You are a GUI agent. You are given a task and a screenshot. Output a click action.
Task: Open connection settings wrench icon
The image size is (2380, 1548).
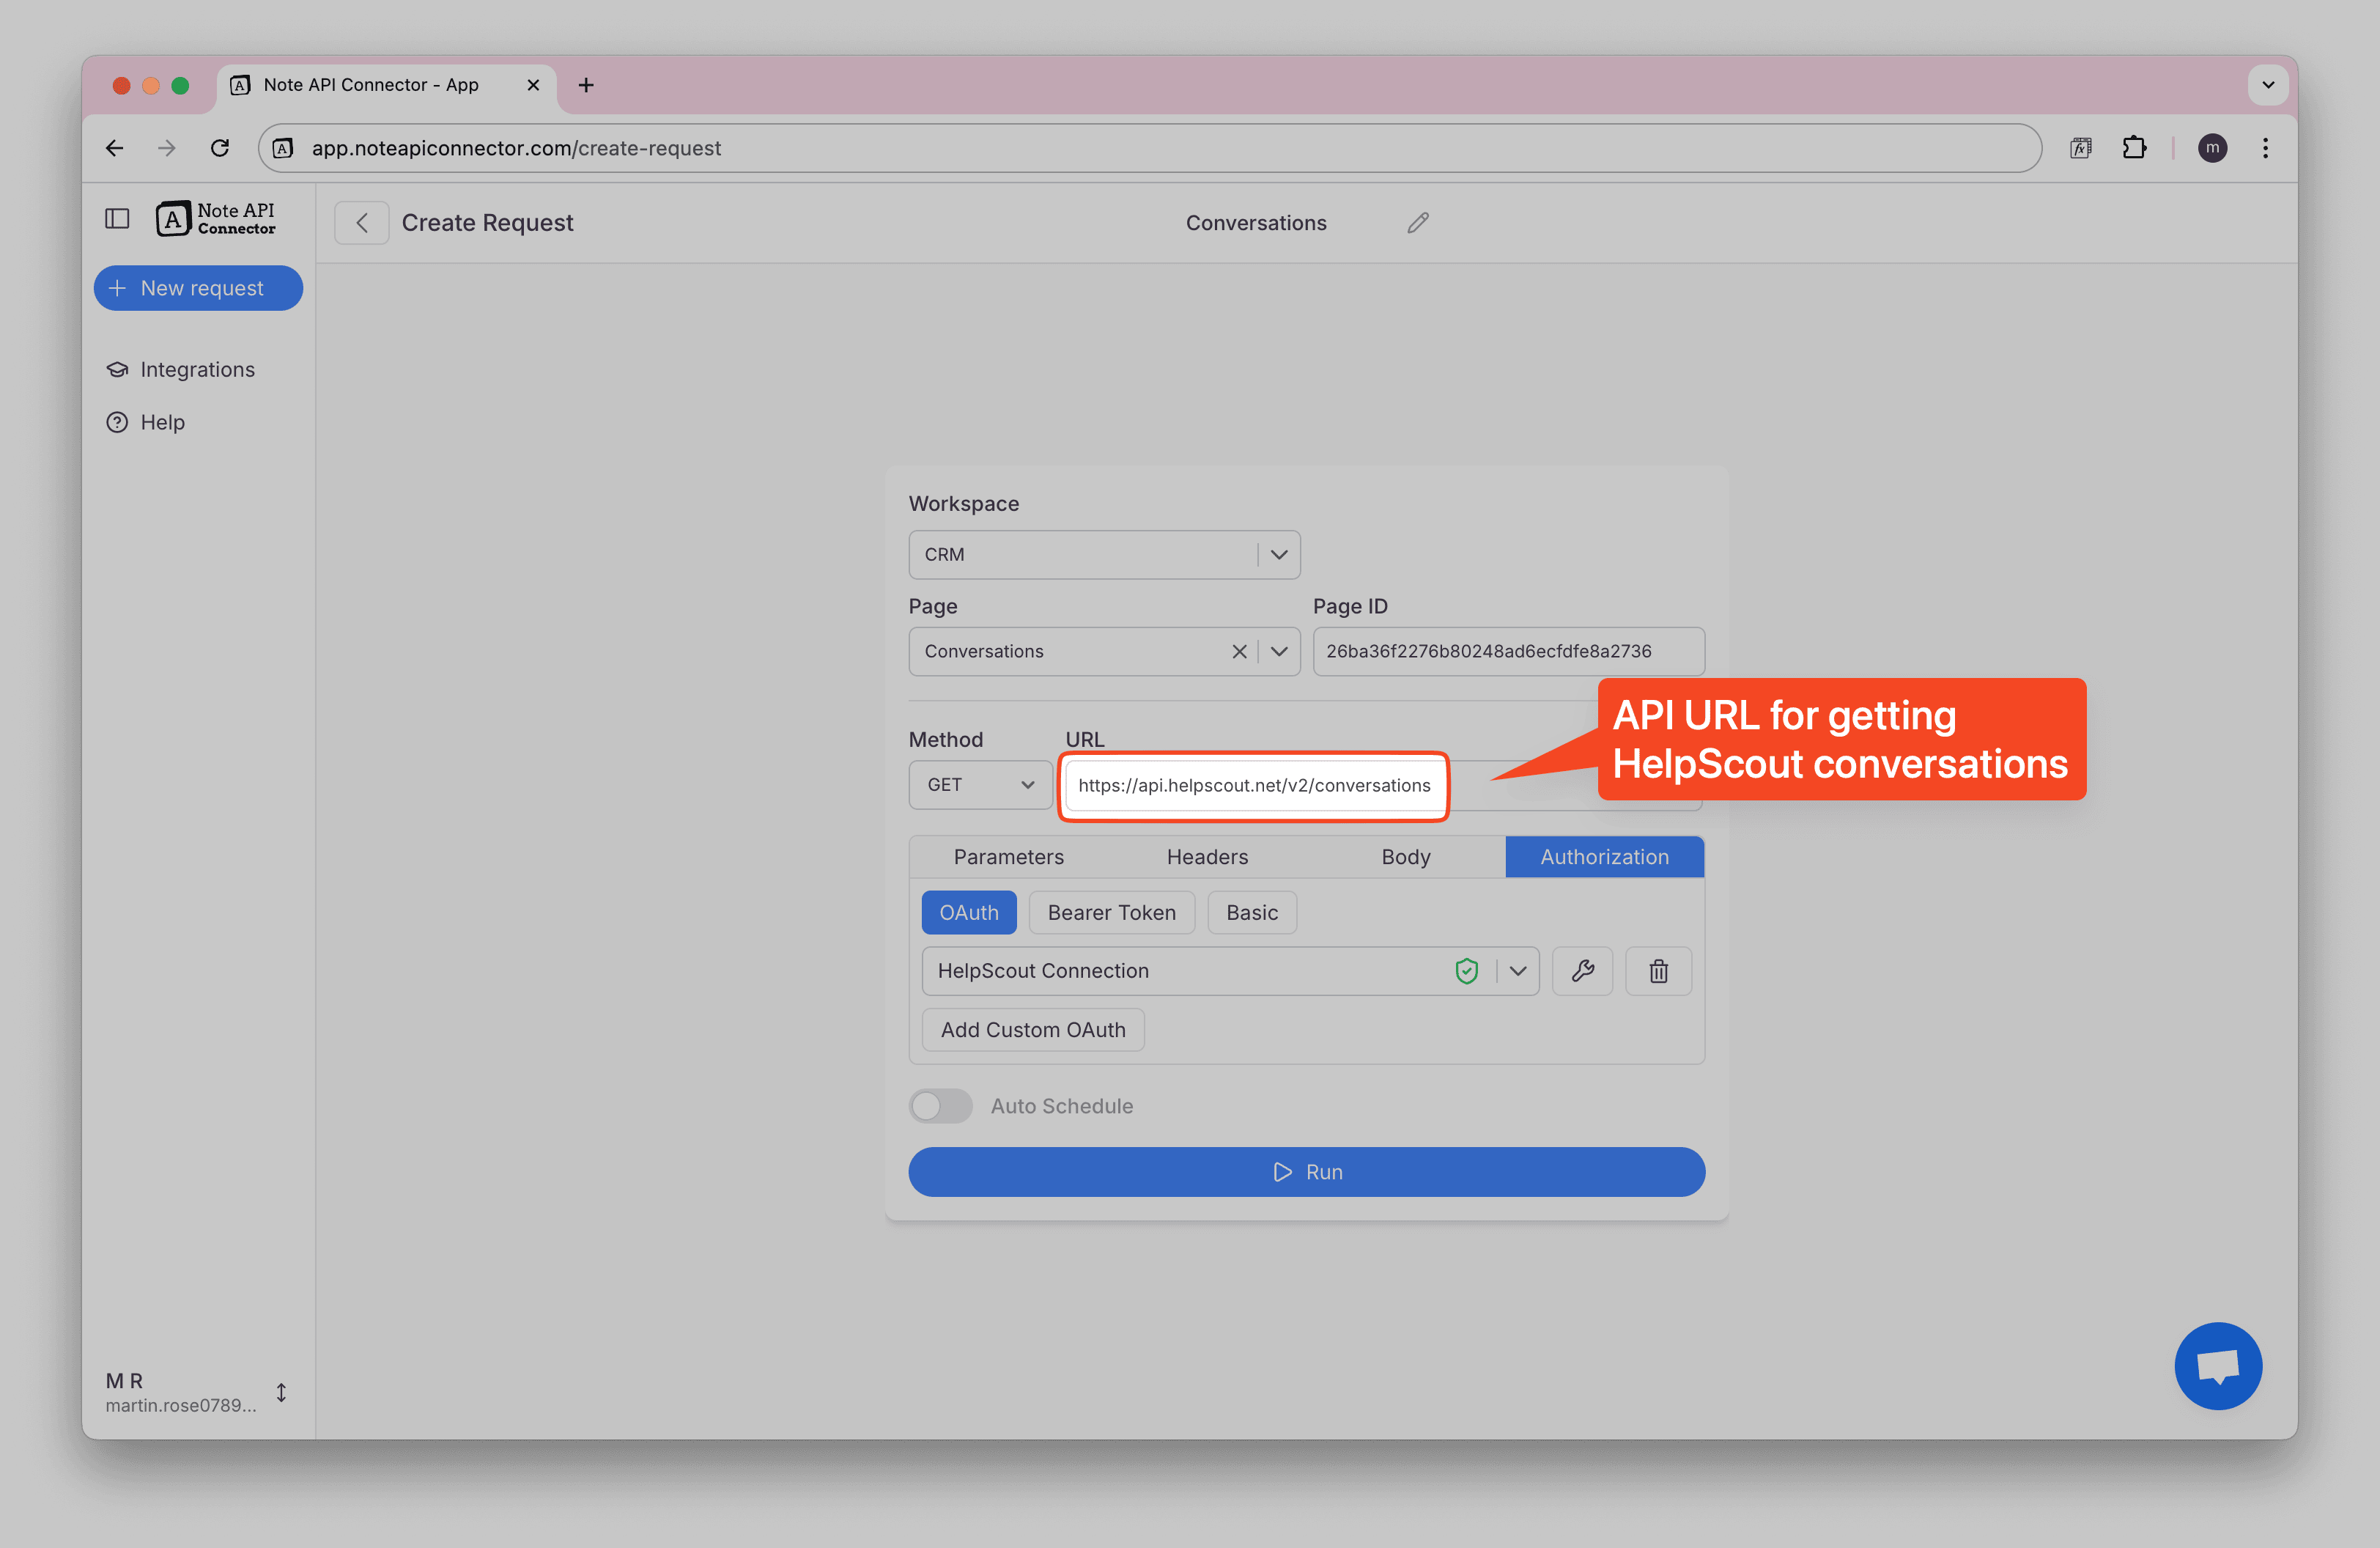tap(1582, 971)
